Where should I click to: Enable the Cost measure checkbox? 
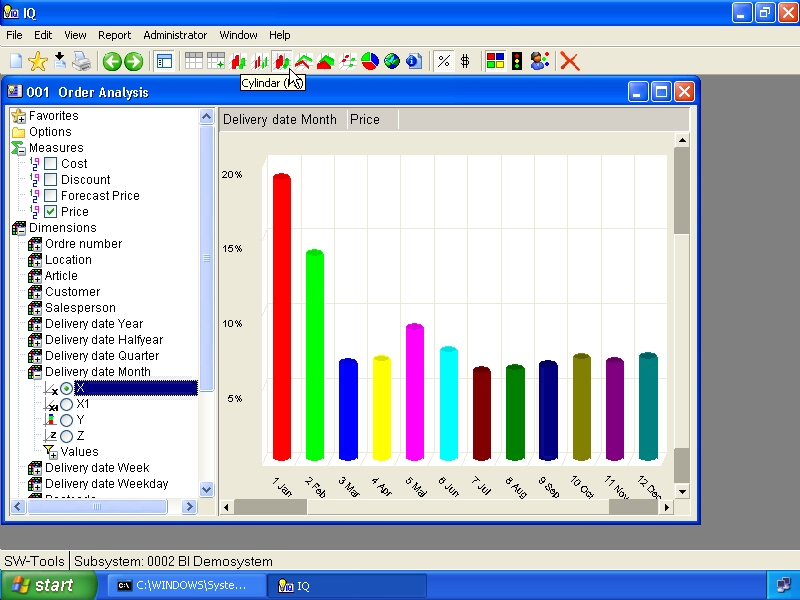51,164
